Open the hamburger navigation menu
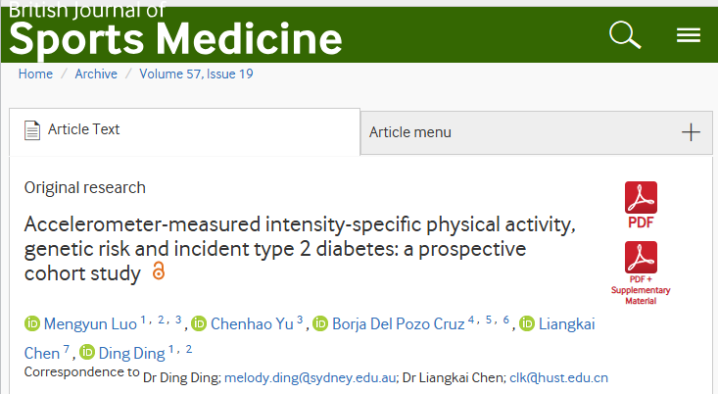Viewport: 718px width, 394px height. coord(689,35)
